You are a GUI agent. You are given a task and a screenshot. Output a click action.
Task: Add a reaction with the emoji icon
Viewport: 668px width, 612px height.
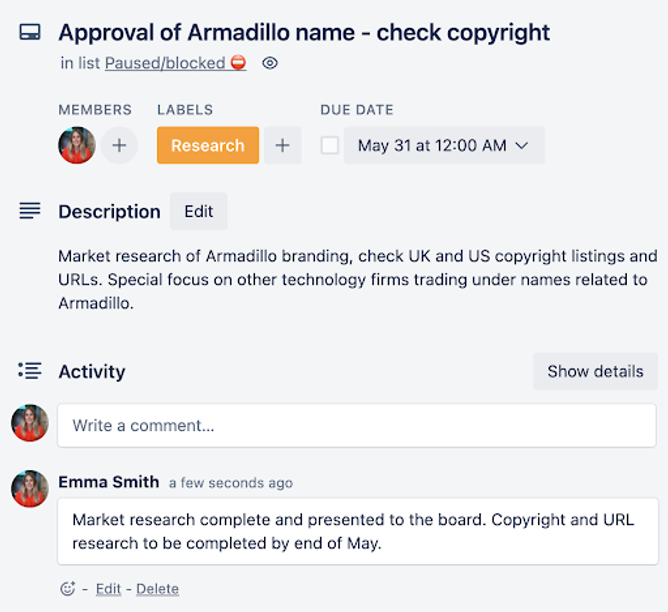tap(68, 589)
